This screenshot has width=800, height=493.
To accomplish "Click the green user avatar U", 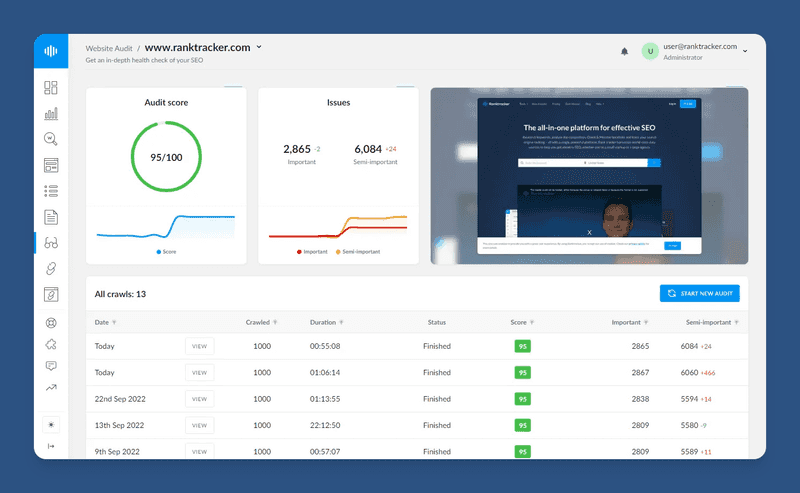I will pos(650,52).
